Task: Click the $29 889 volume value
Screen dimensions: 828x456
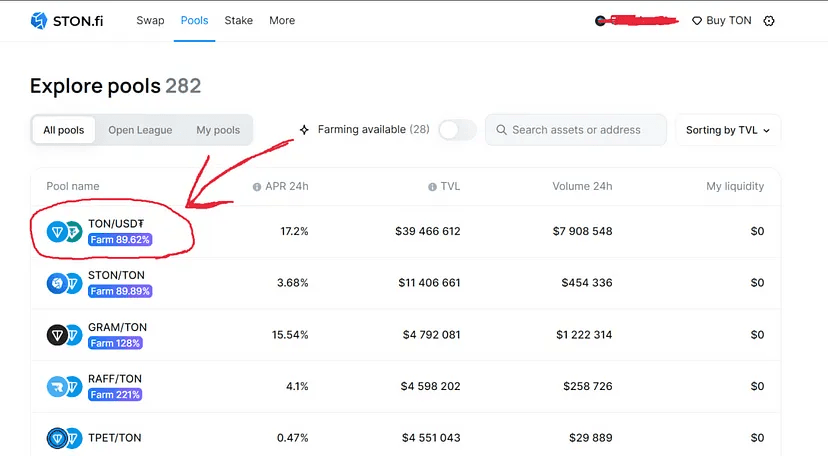Action: click(591, 438)
